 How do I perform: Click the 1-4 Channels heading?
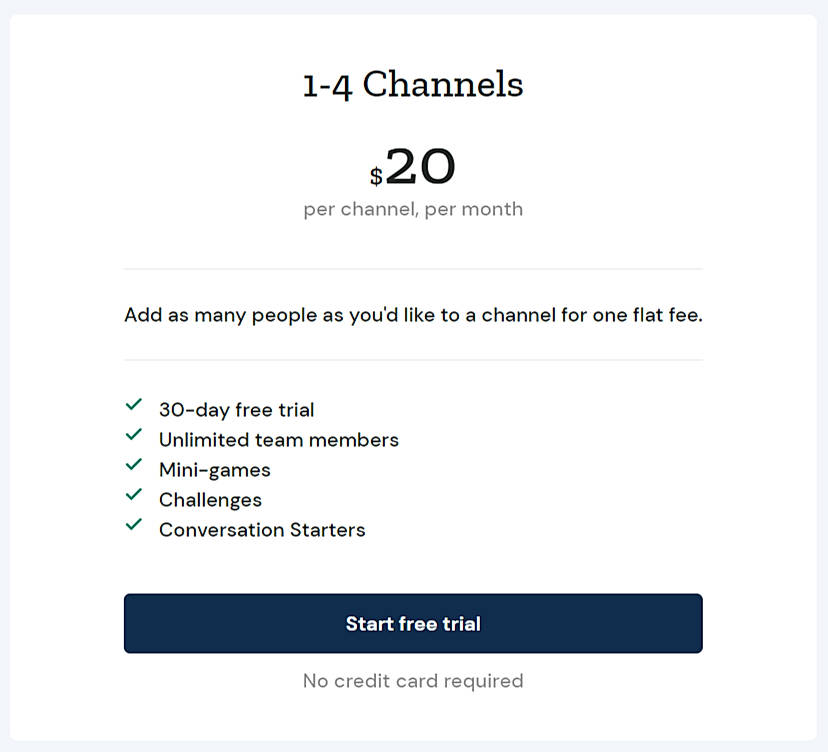[413, 84]
